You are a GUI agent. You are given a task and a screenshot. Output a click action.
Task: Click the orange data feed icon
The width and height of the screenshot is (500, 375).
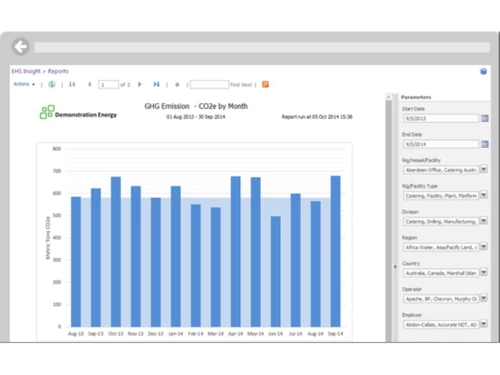[265, 84]
